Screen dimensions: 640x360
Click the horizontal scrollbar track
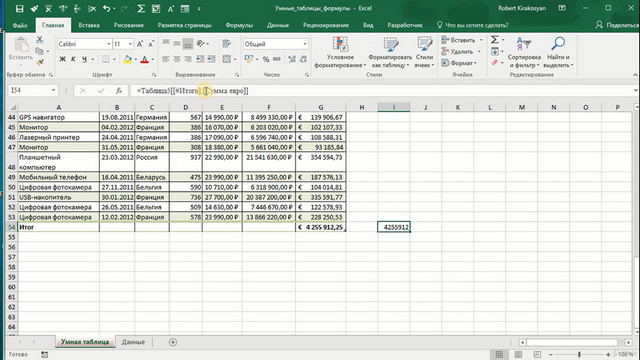click(571, 342)
